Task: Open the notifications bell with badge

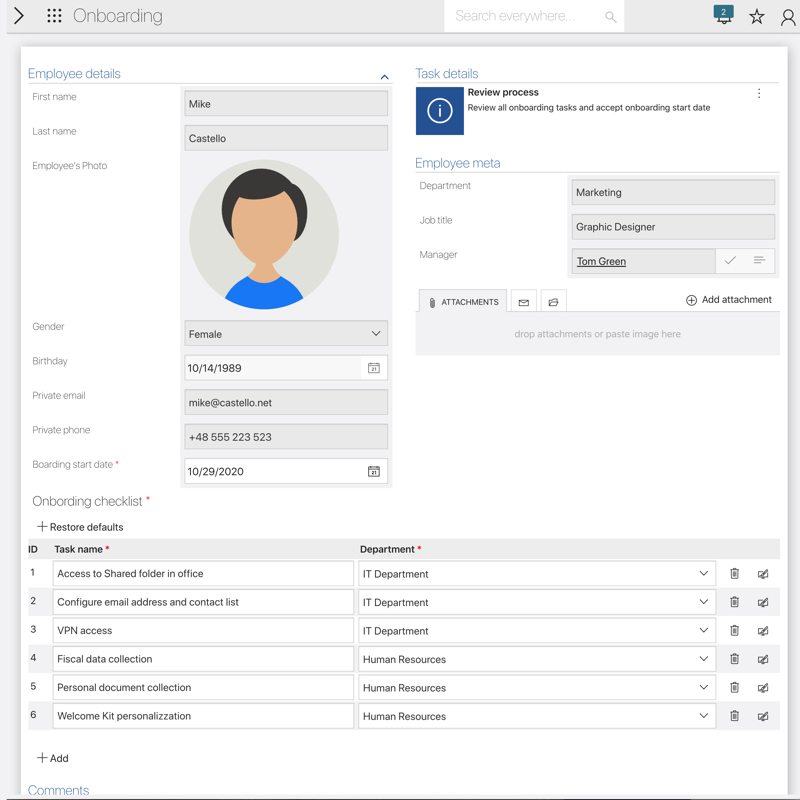Action: point(723,16)
